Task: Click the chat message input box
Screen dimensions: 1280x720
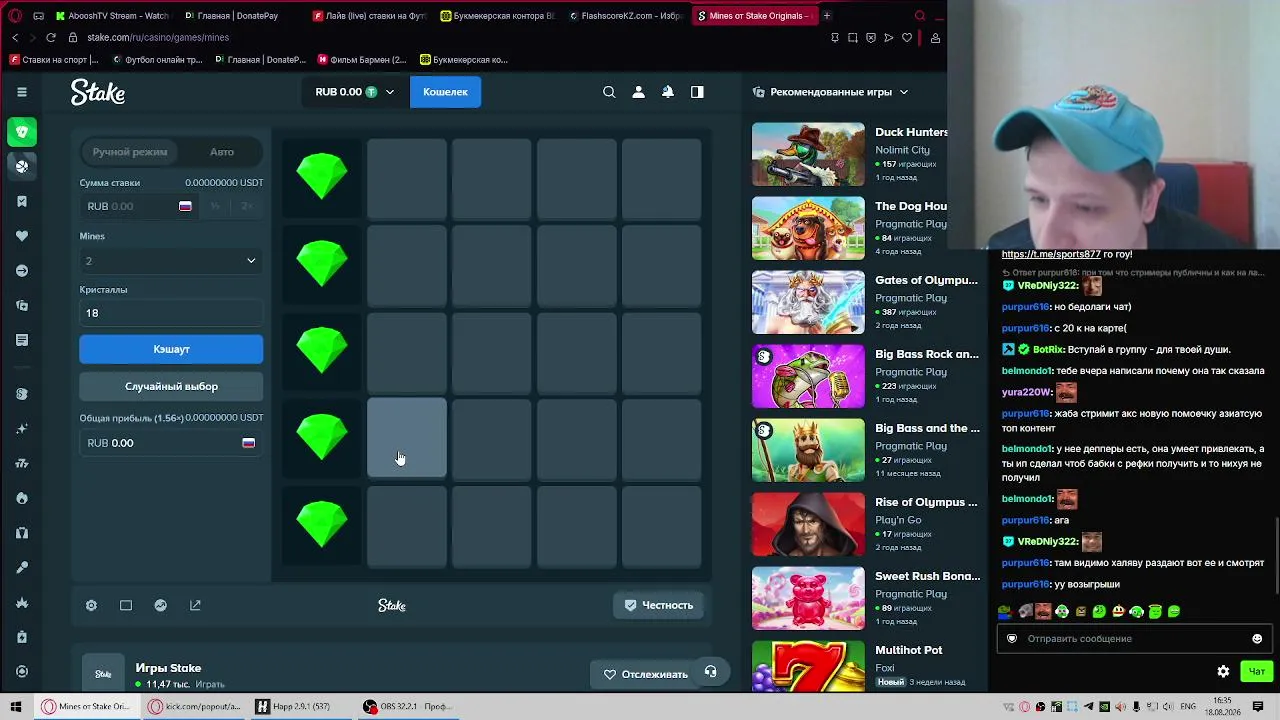Action: tap(1133, 638)
